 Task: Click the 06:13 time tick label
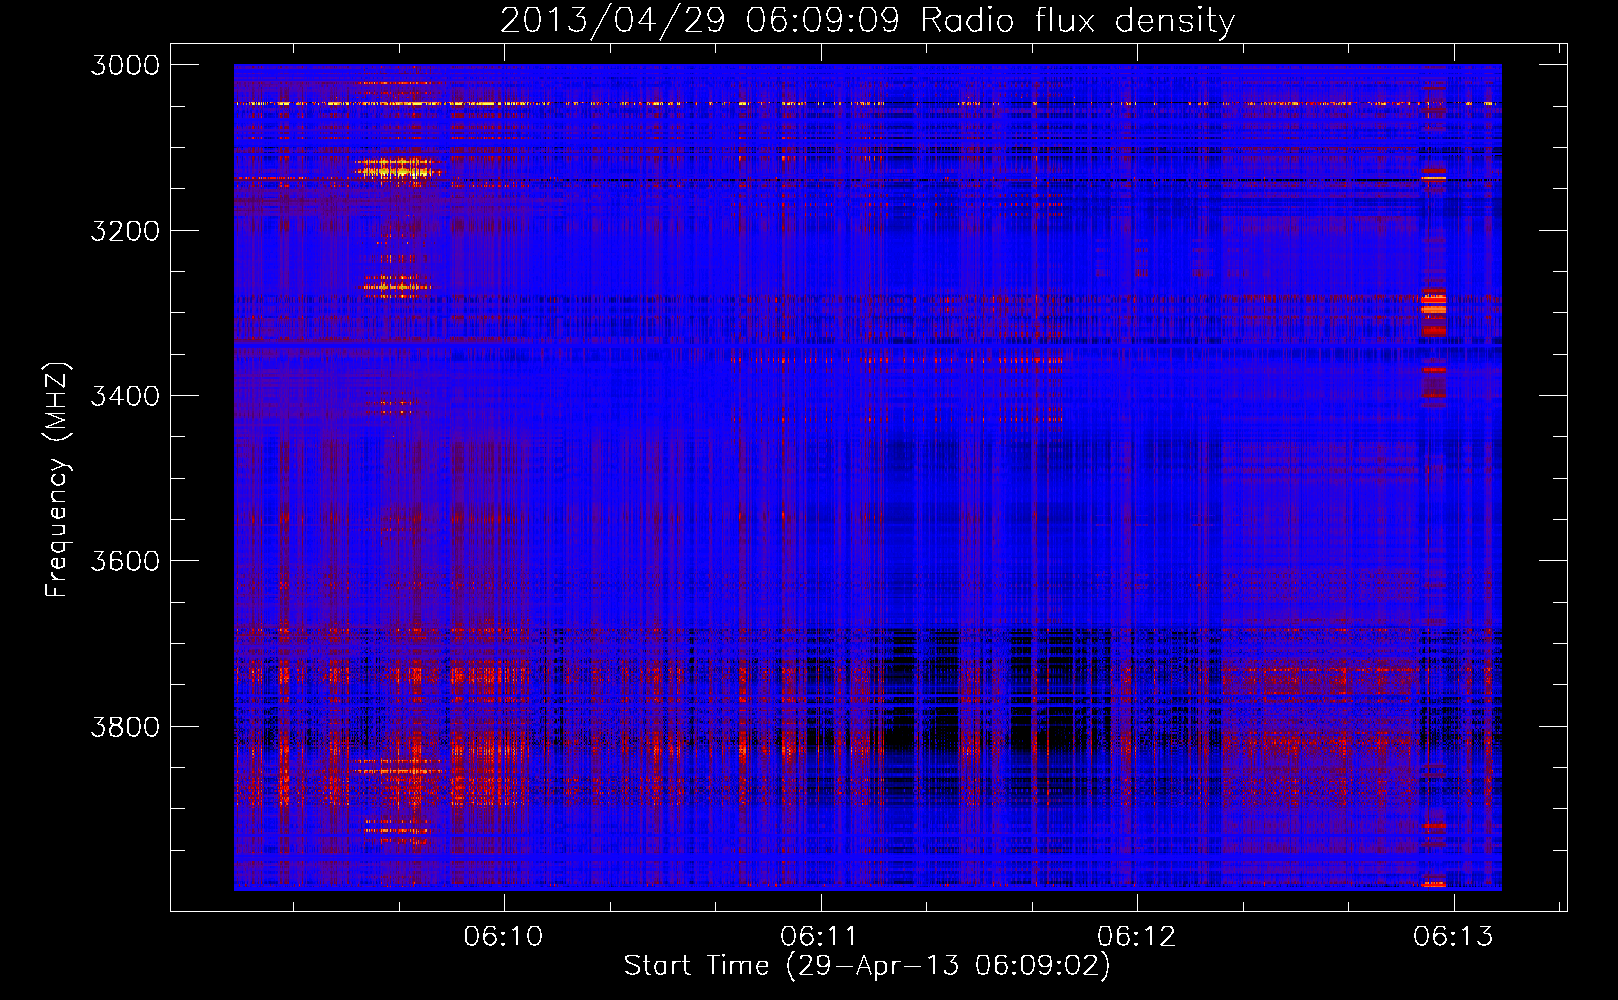[1453, 936]
